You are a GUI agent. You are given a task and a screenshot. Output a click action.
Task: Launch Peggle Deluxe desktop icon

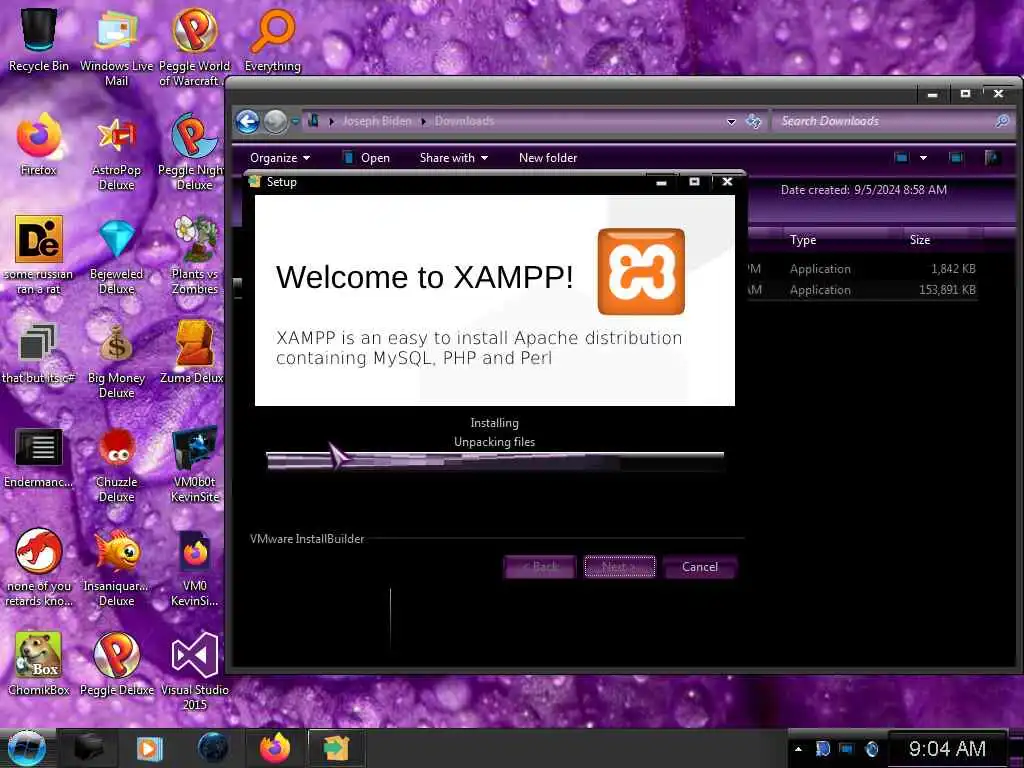[116, 663]
